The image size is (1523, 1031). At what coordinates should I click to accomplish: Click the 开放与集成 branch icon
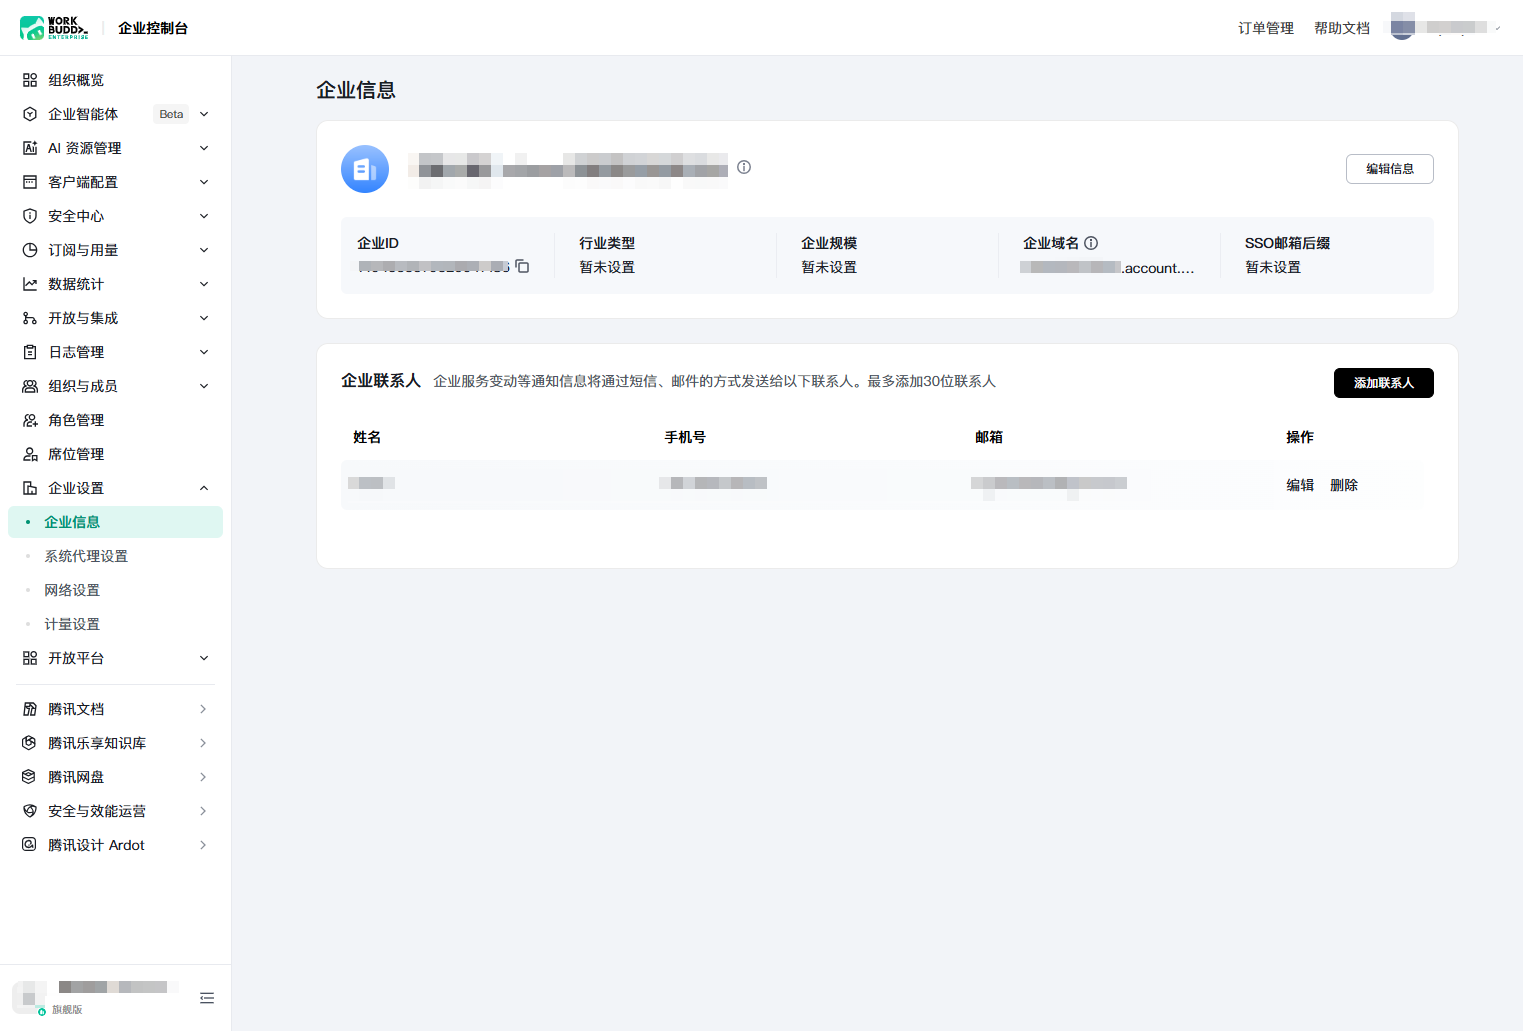[30, 318]
